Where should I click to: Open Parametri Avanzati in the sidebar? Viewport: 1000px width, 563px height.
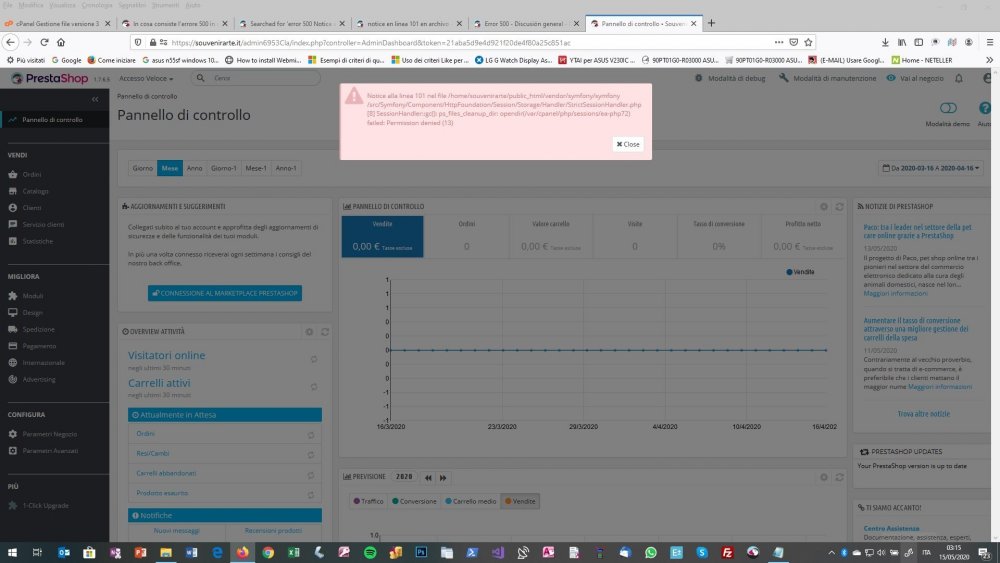click(x=50, y=450)
